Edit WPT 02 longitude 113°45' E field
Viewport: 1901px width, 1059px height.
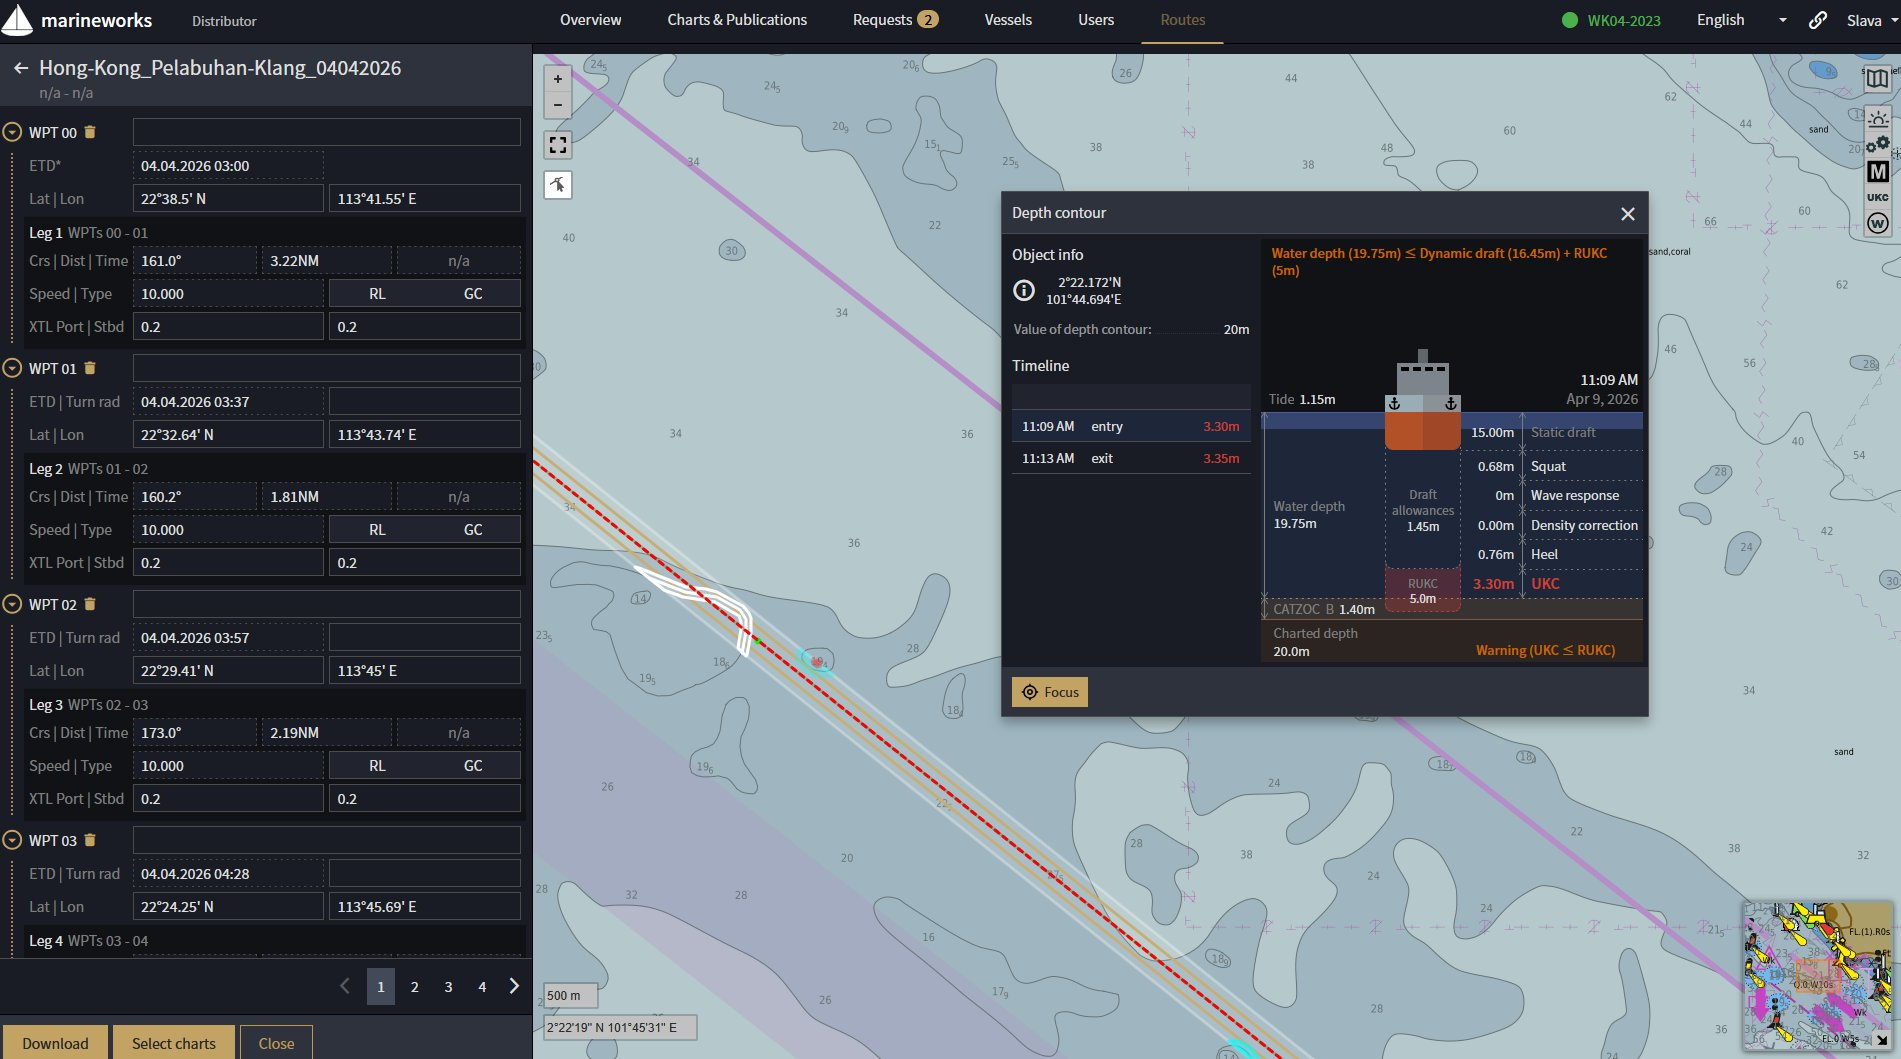425,671
